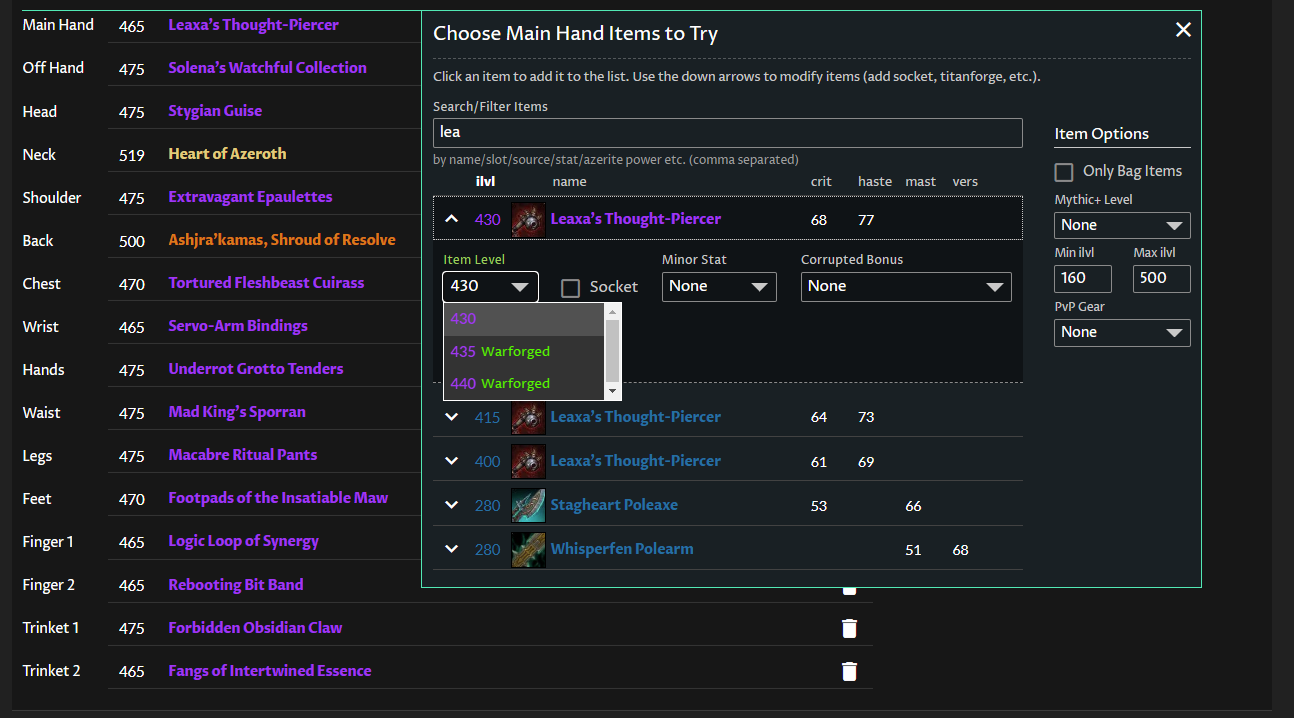Open the Mad King's Sporran link
This screenshot has height=718, width=1294.
tap(237, 412)
